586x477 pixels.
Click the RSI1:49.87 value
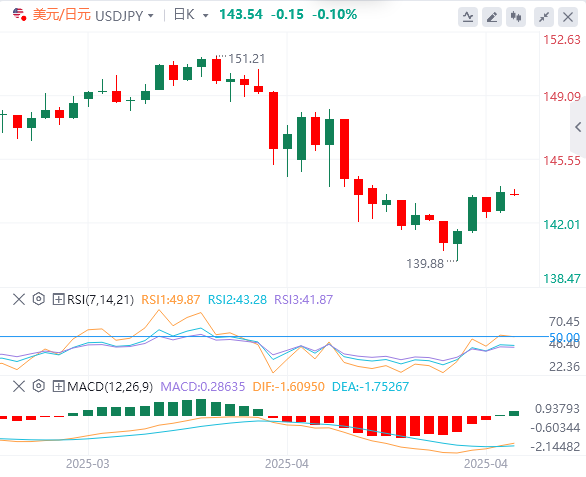pos(170,300)
